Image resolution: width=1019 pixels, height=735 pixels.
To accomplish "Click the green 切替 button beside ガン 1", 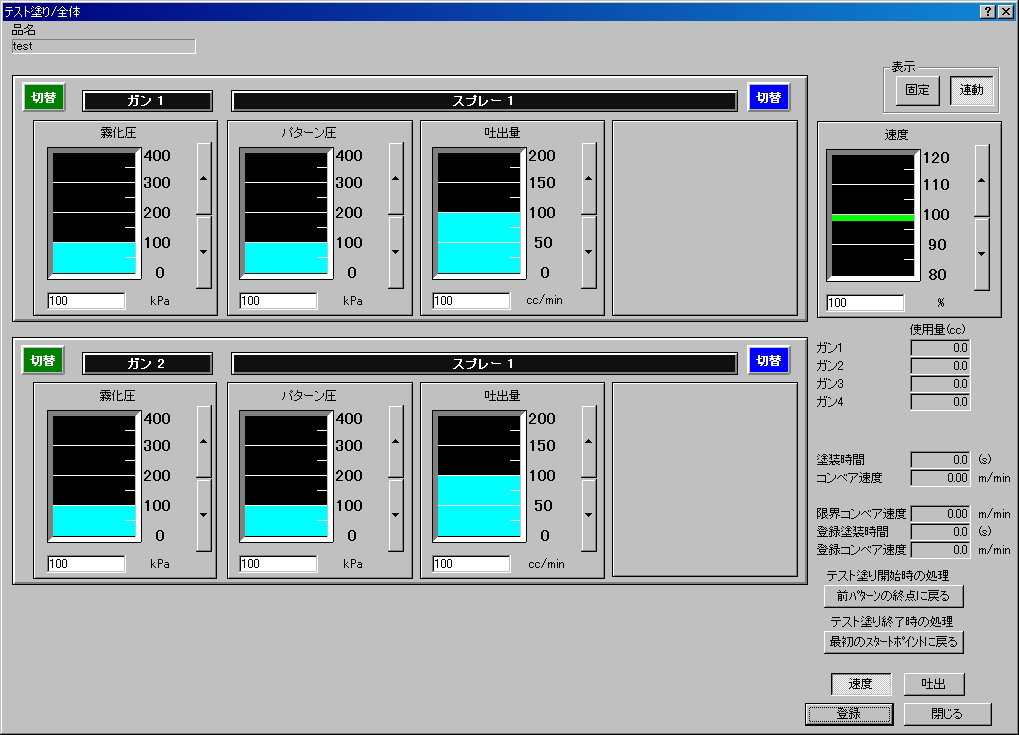I will click(43, 97).
